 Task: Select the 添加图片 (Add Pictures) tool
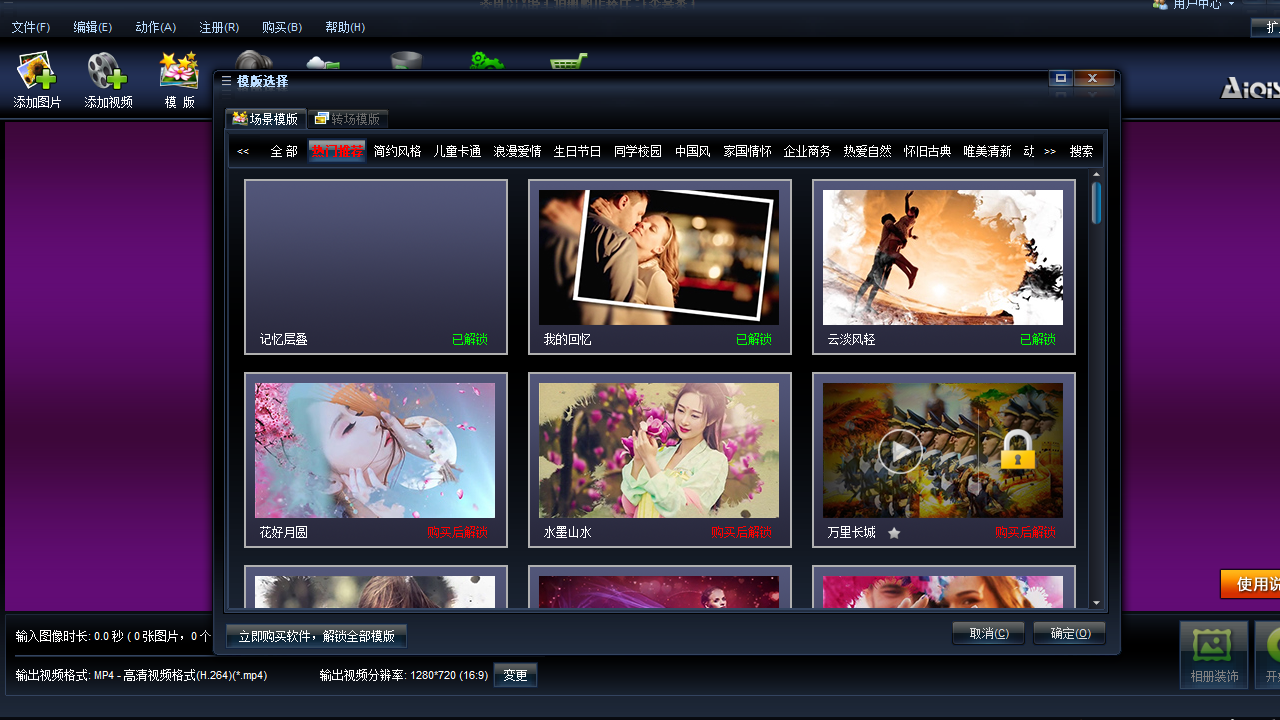36,80
